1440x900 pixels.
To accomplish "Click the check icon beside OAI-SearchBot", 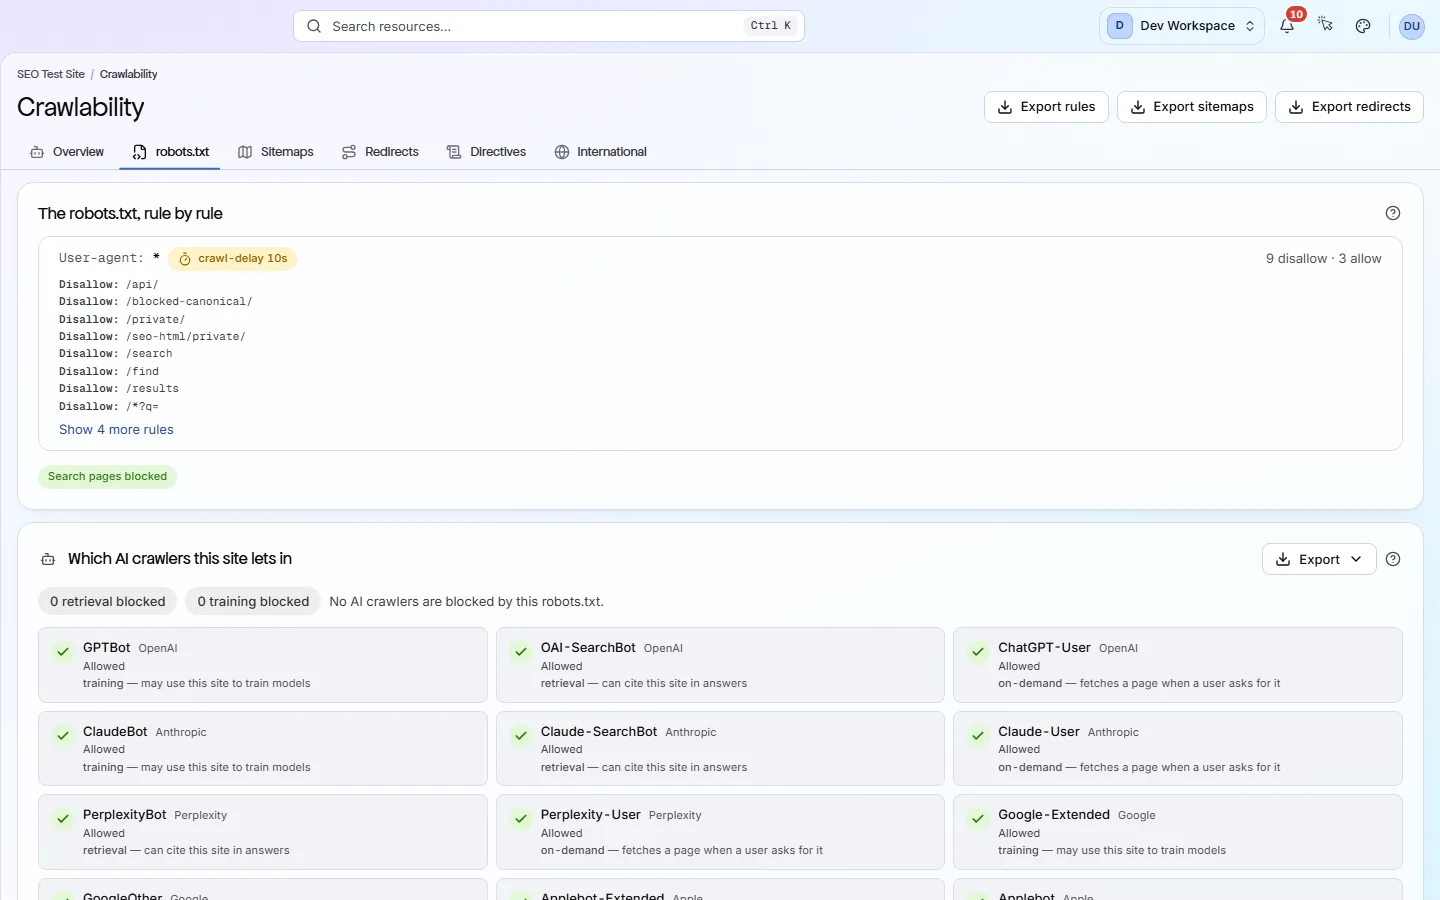I will coord(521,652).
